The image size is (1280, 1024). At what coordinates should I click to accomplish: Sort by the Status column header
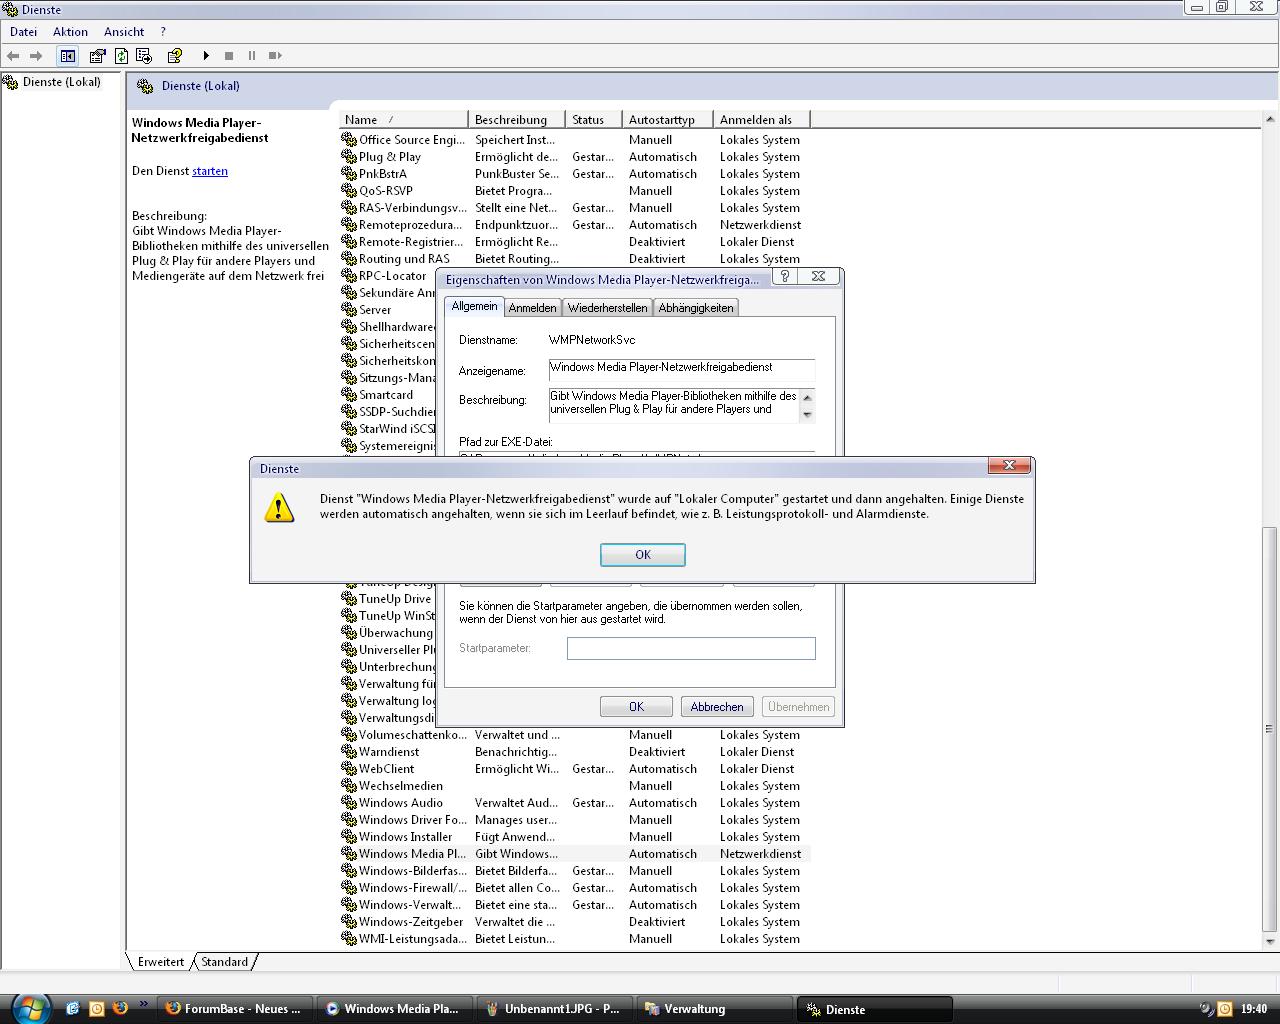[x=594, y=120]
